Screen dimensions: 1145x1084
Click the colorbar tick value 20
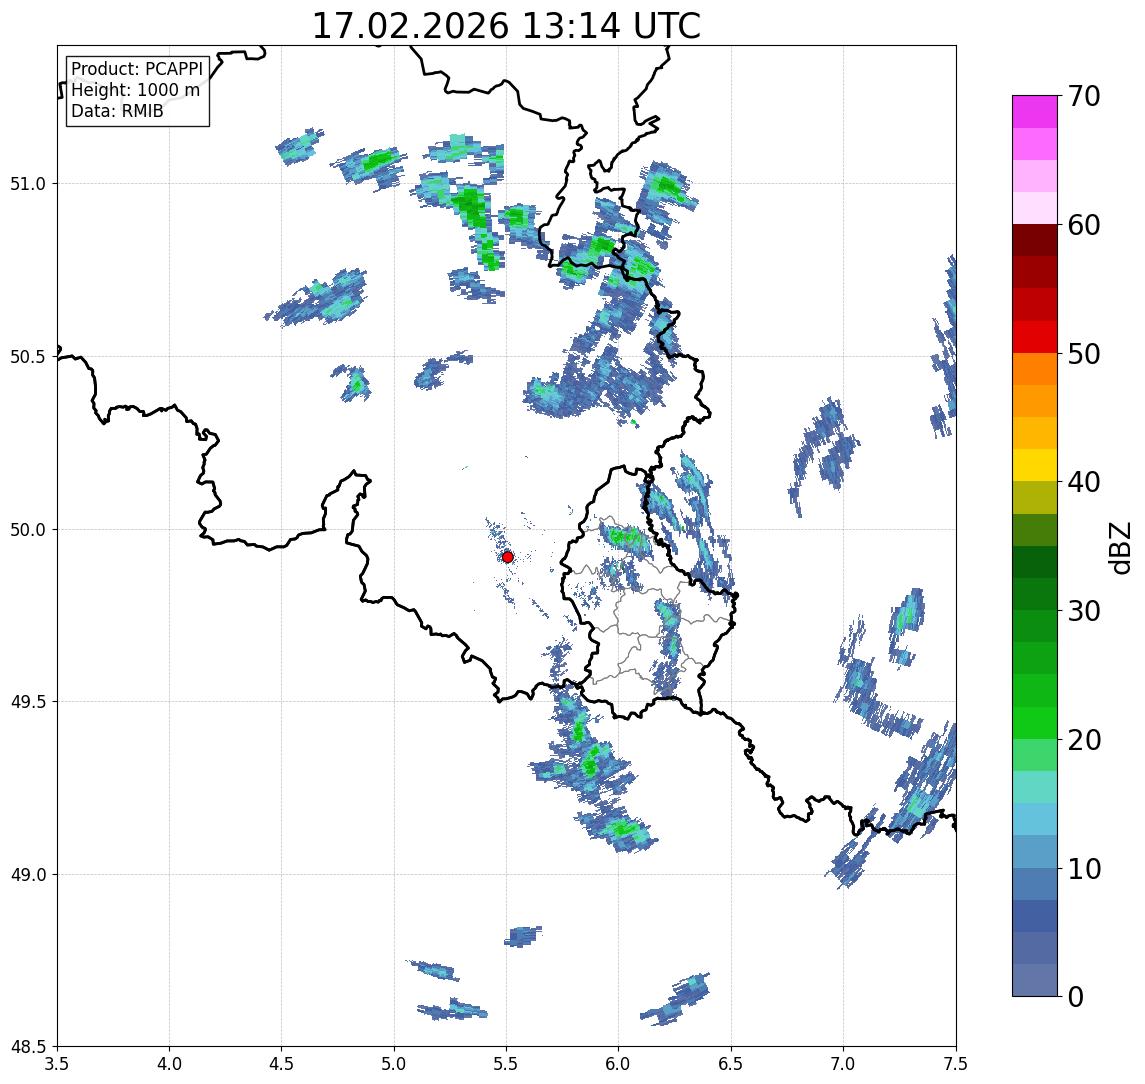coord(1084,740)
